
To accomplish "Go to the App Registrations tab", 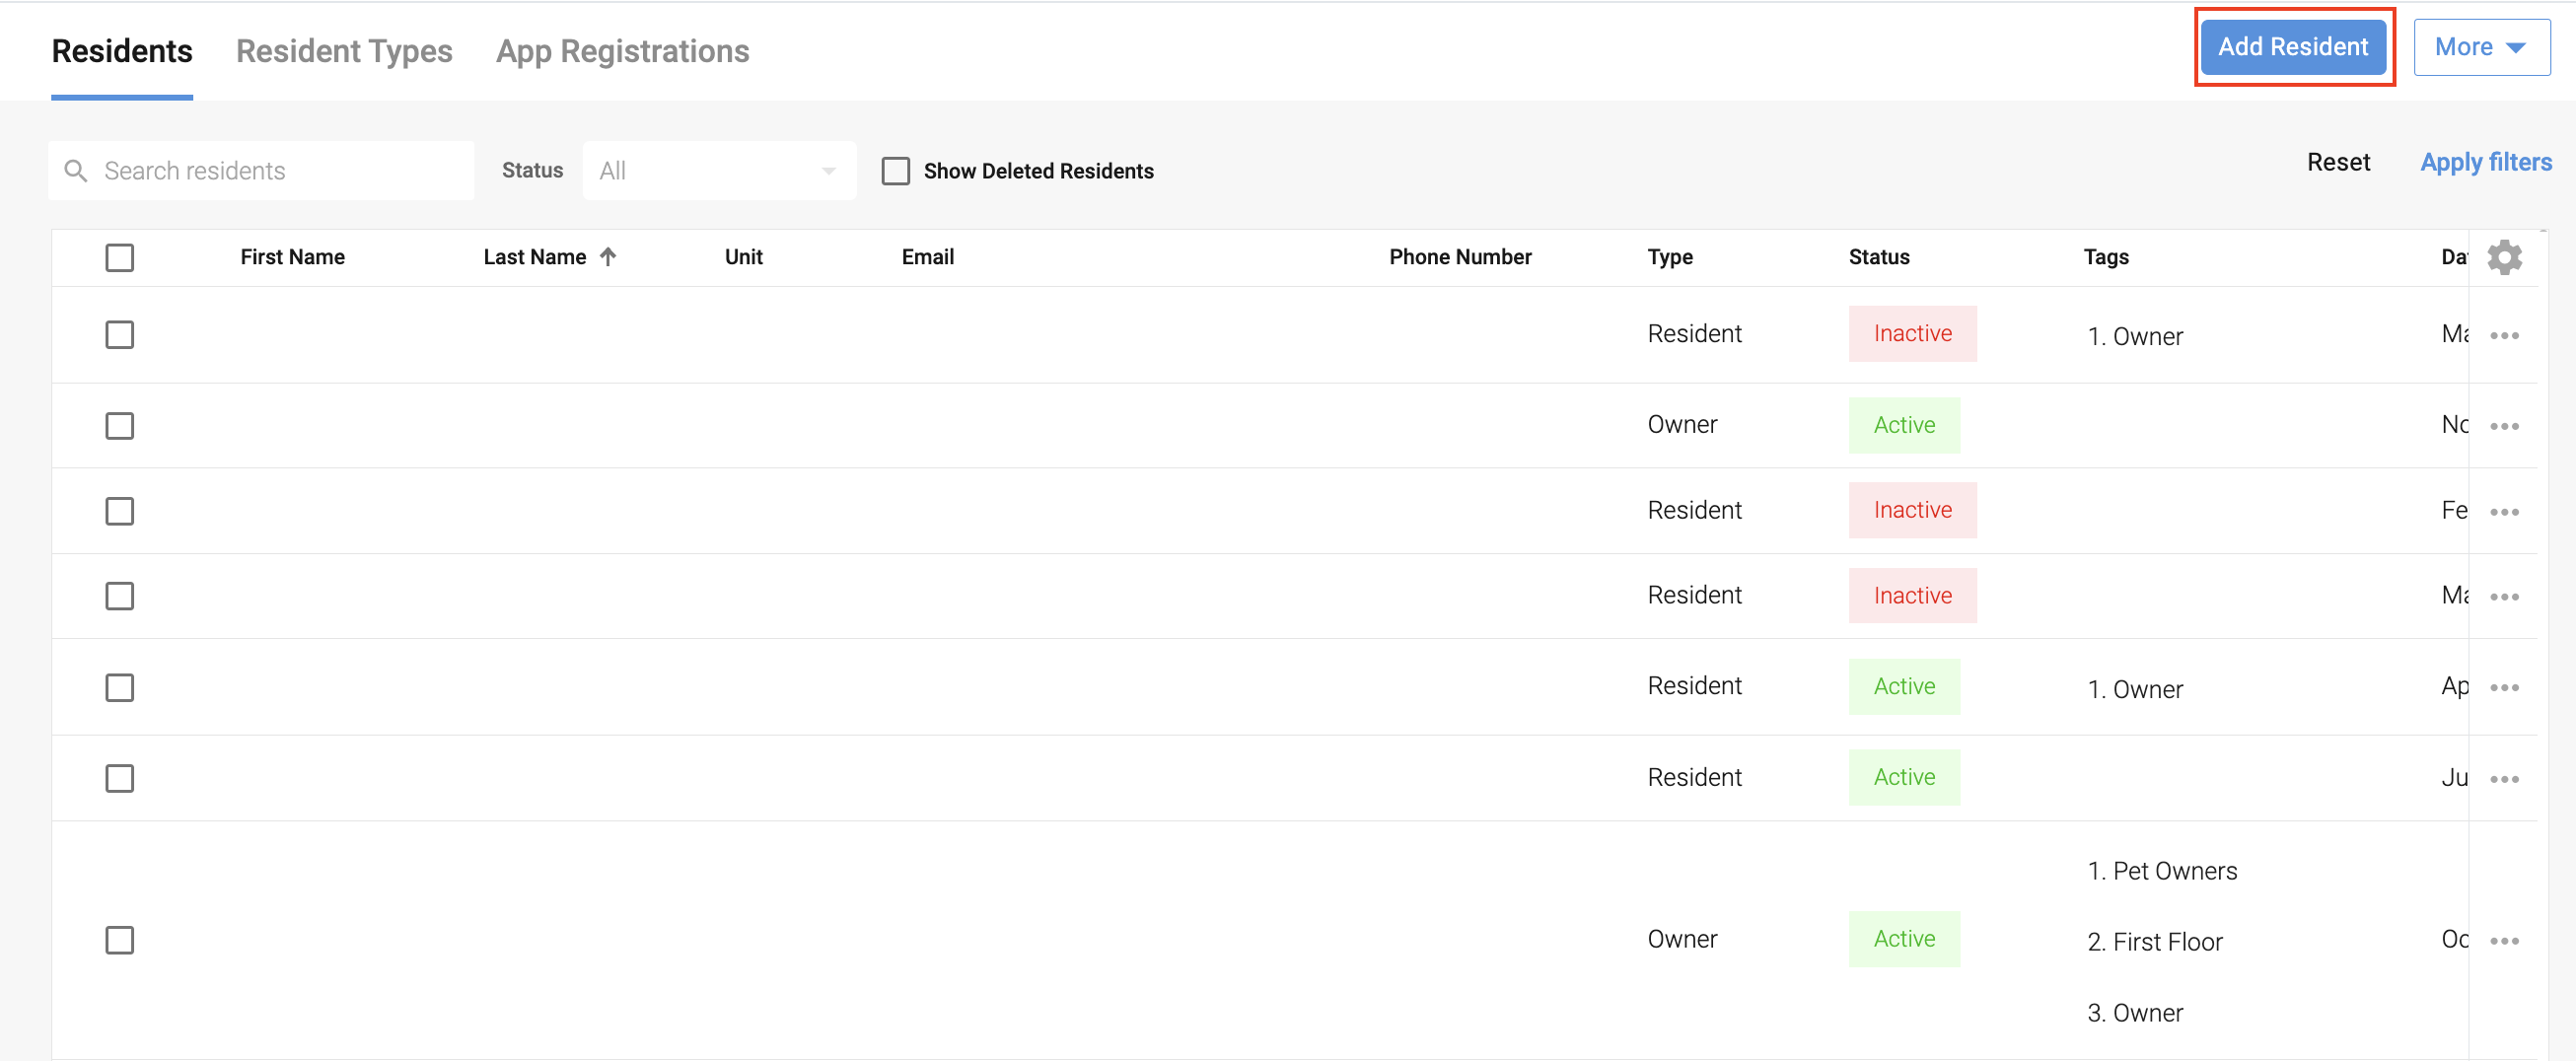I will [x=622, y=51].
